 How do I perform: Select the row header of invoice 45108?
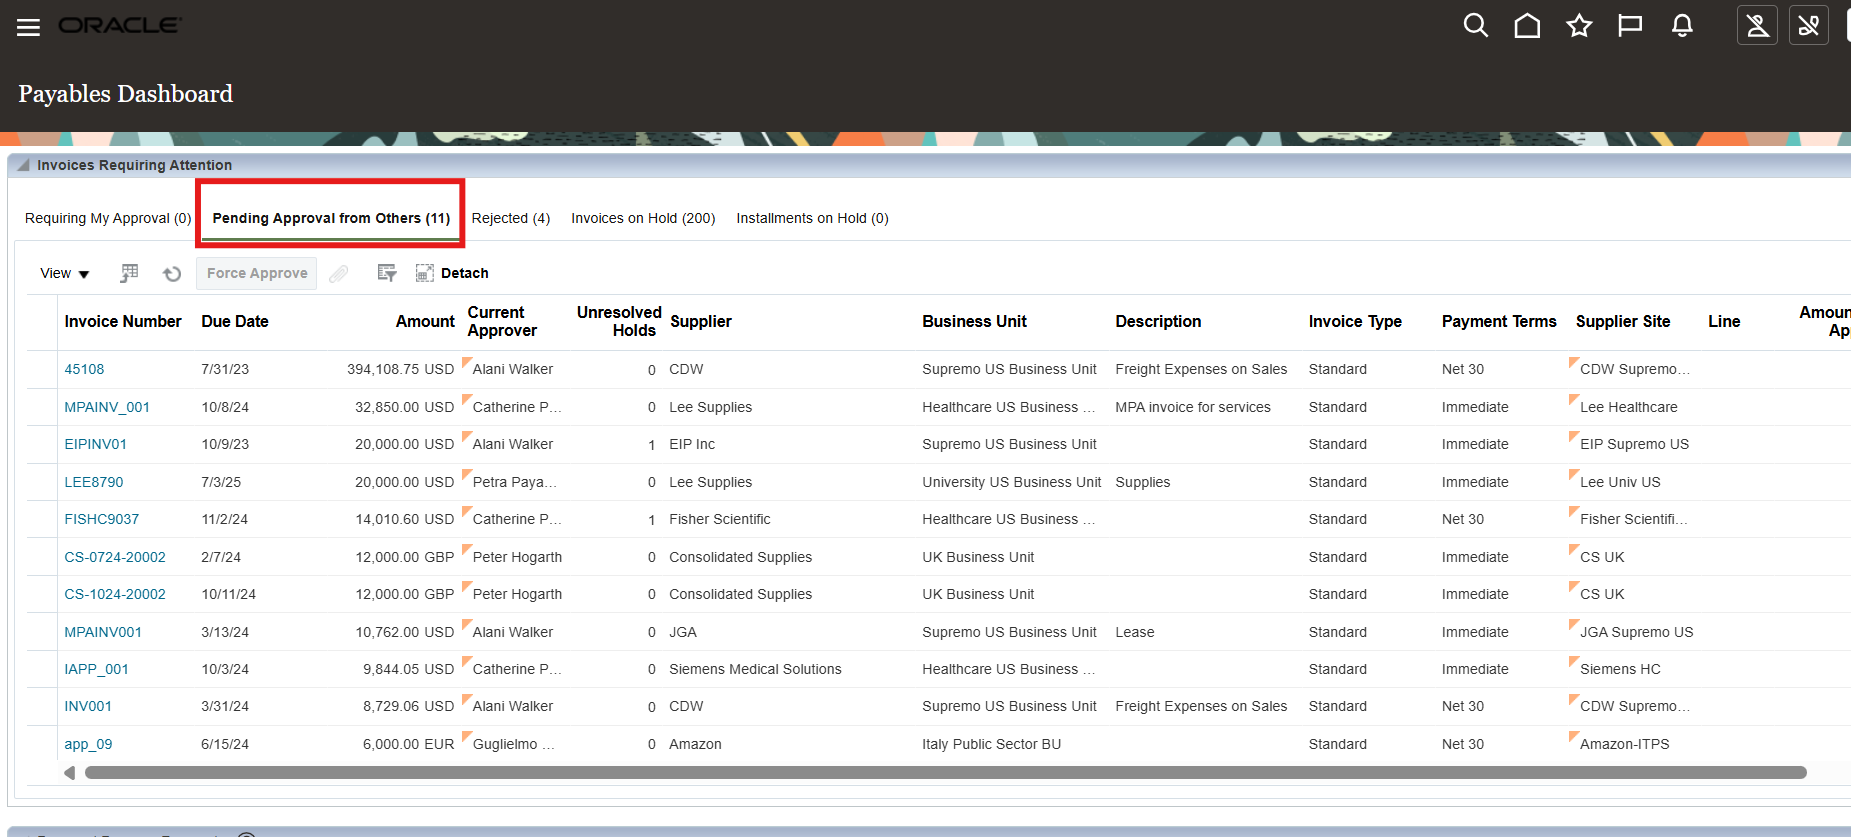42,369
